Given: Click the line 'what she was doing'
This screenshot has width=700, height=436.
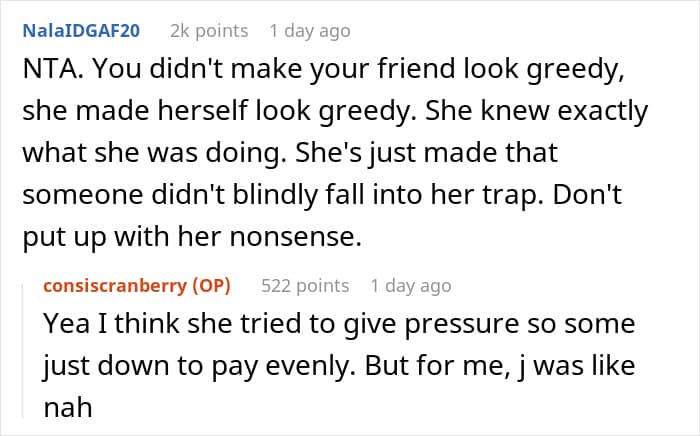Looking at the screenshot, I should point(154,153).
